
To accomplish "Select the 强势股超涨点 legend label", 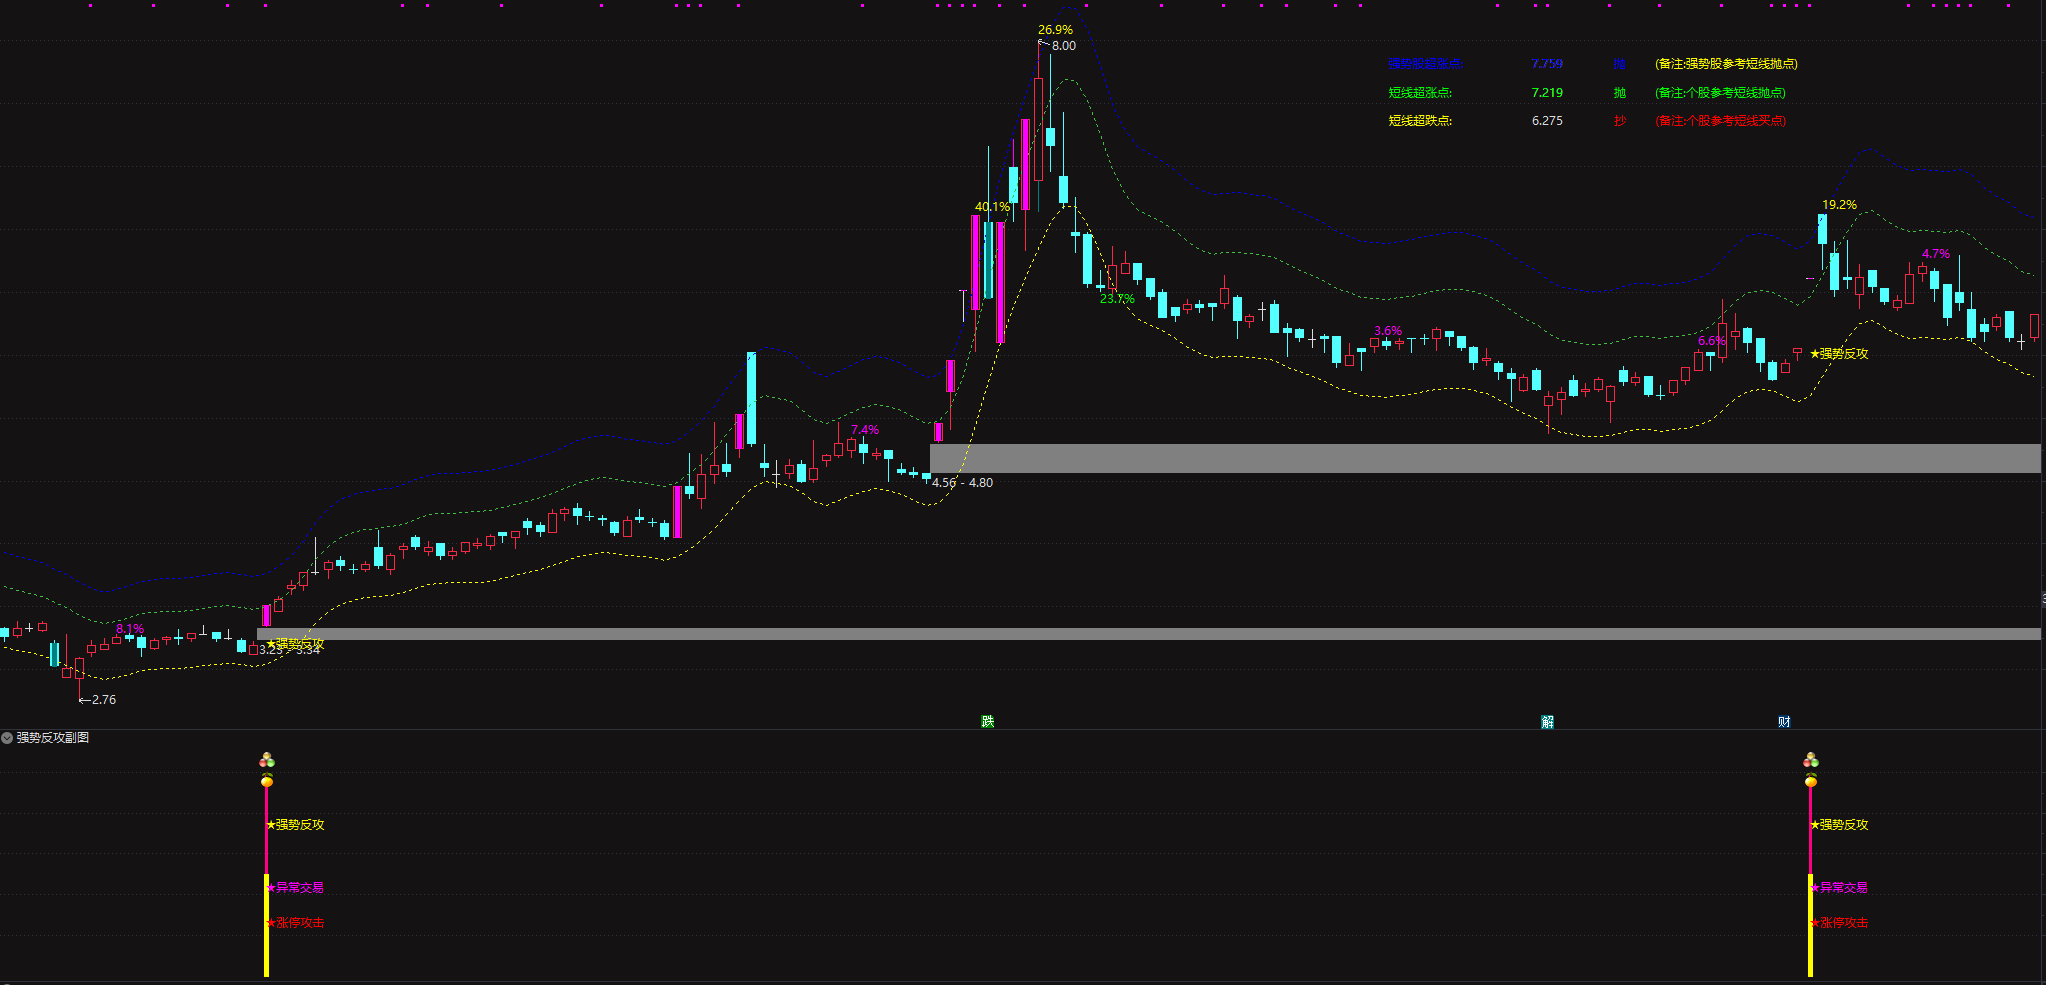I will (x=1424, y=64).
